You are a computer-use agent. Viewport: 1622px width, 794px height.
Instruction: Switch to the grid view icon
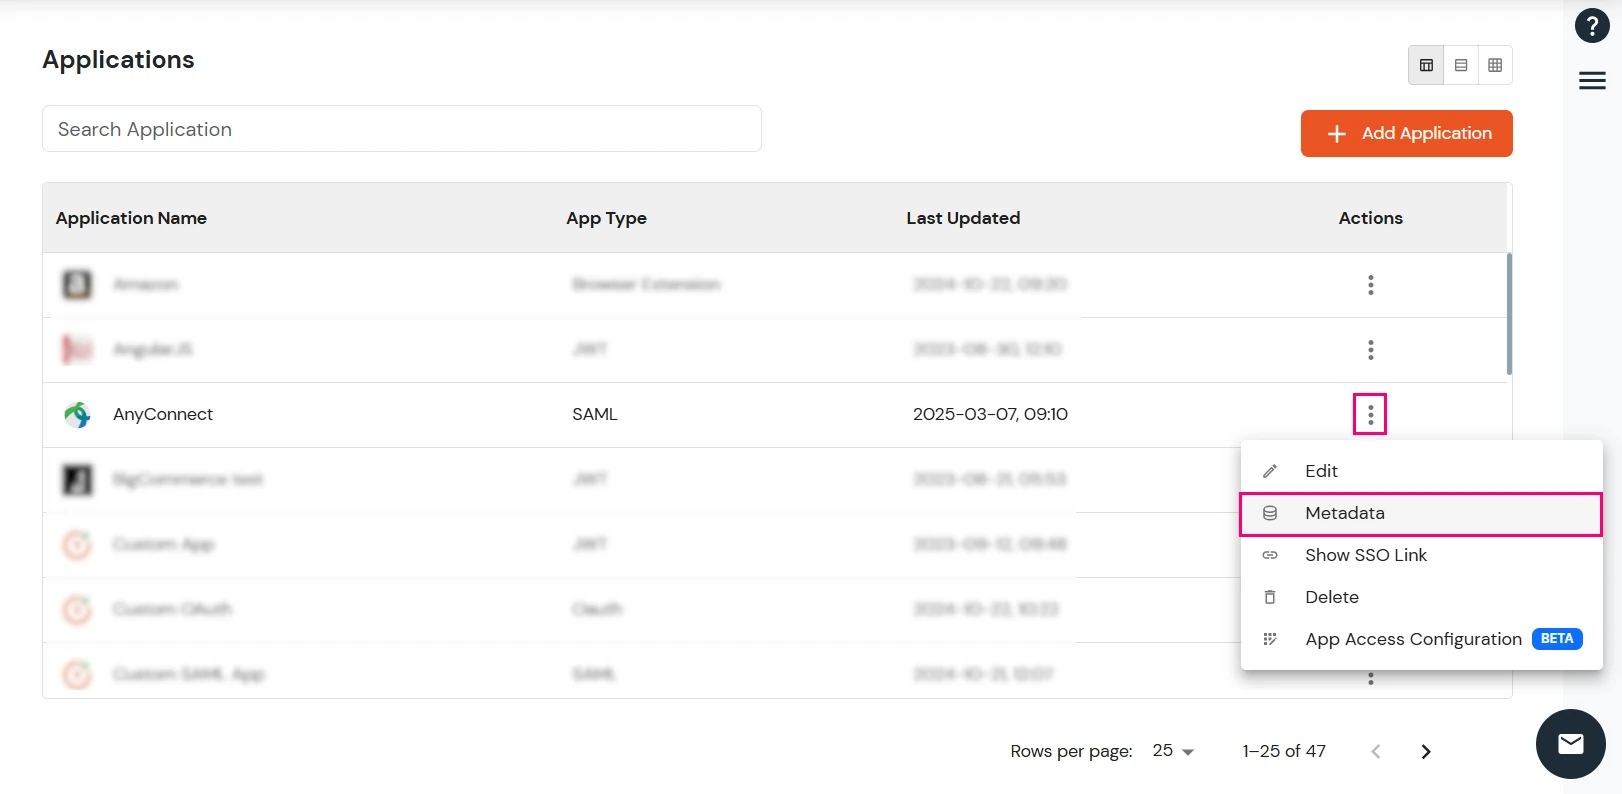1495,65
